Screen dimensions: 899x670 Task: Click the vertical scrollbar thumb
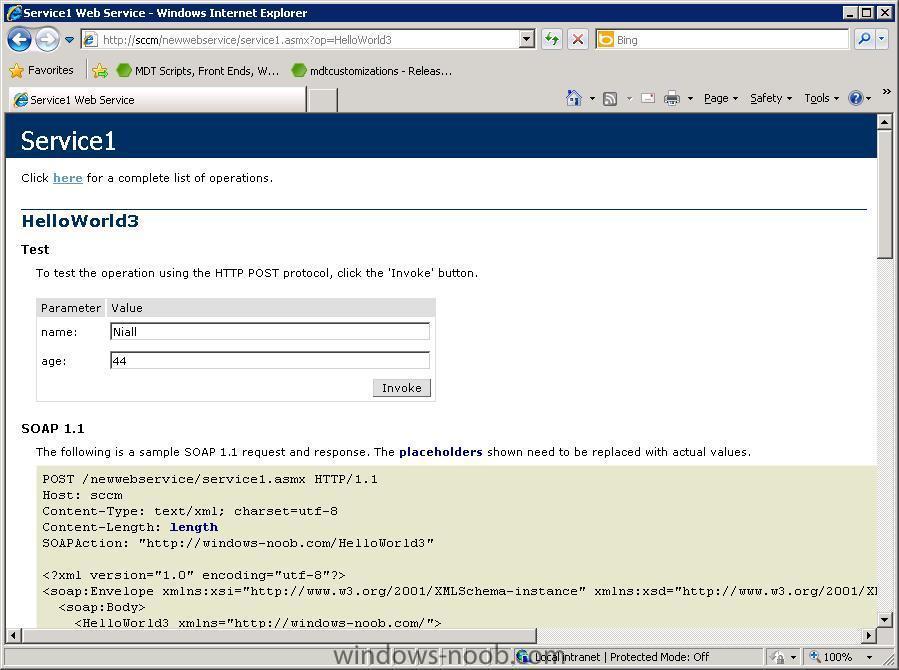(885, 194)
